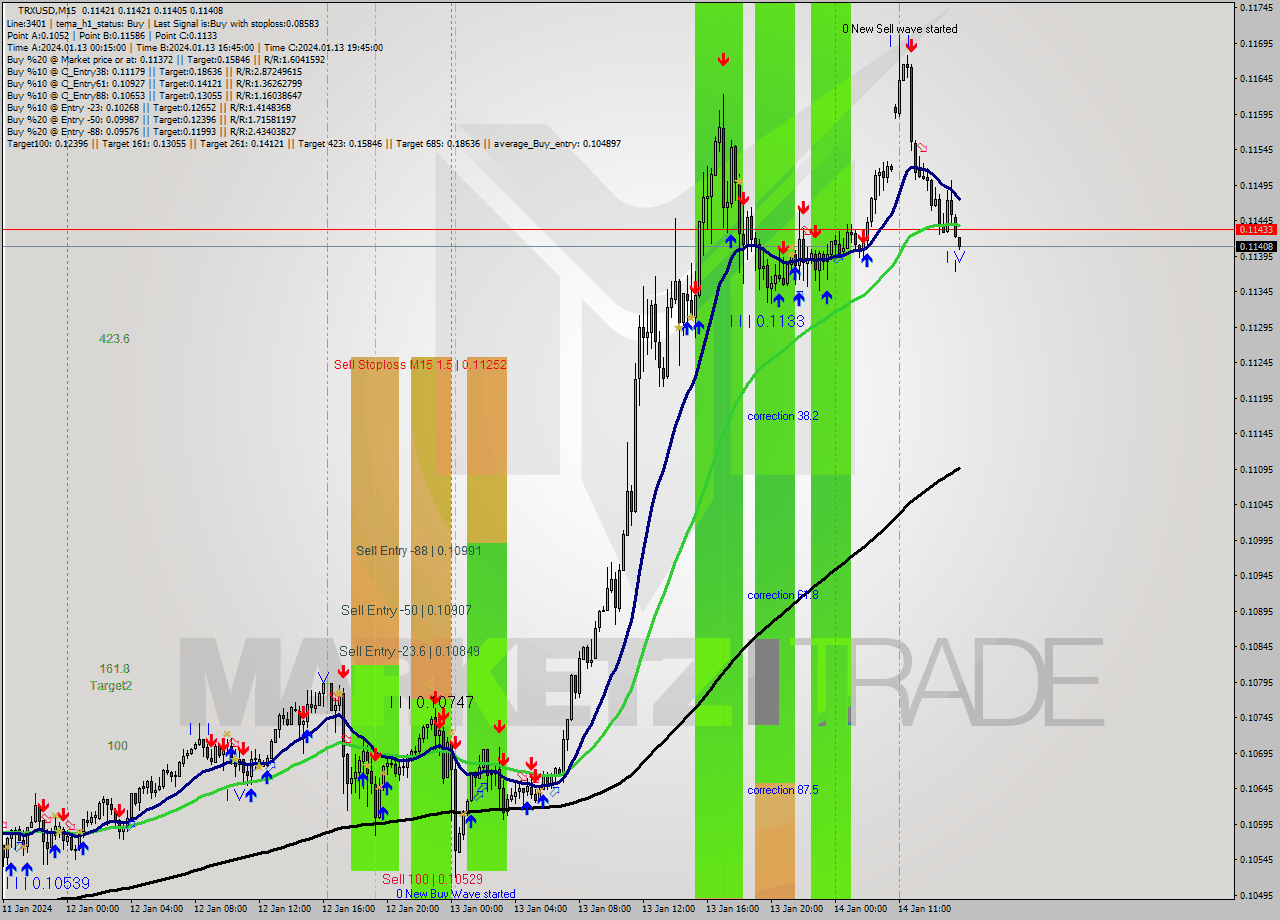Select the 'I I I 0.10539' wave label
The height and width of the screenshot is (920, 1280).
click(x=47, y=883)
